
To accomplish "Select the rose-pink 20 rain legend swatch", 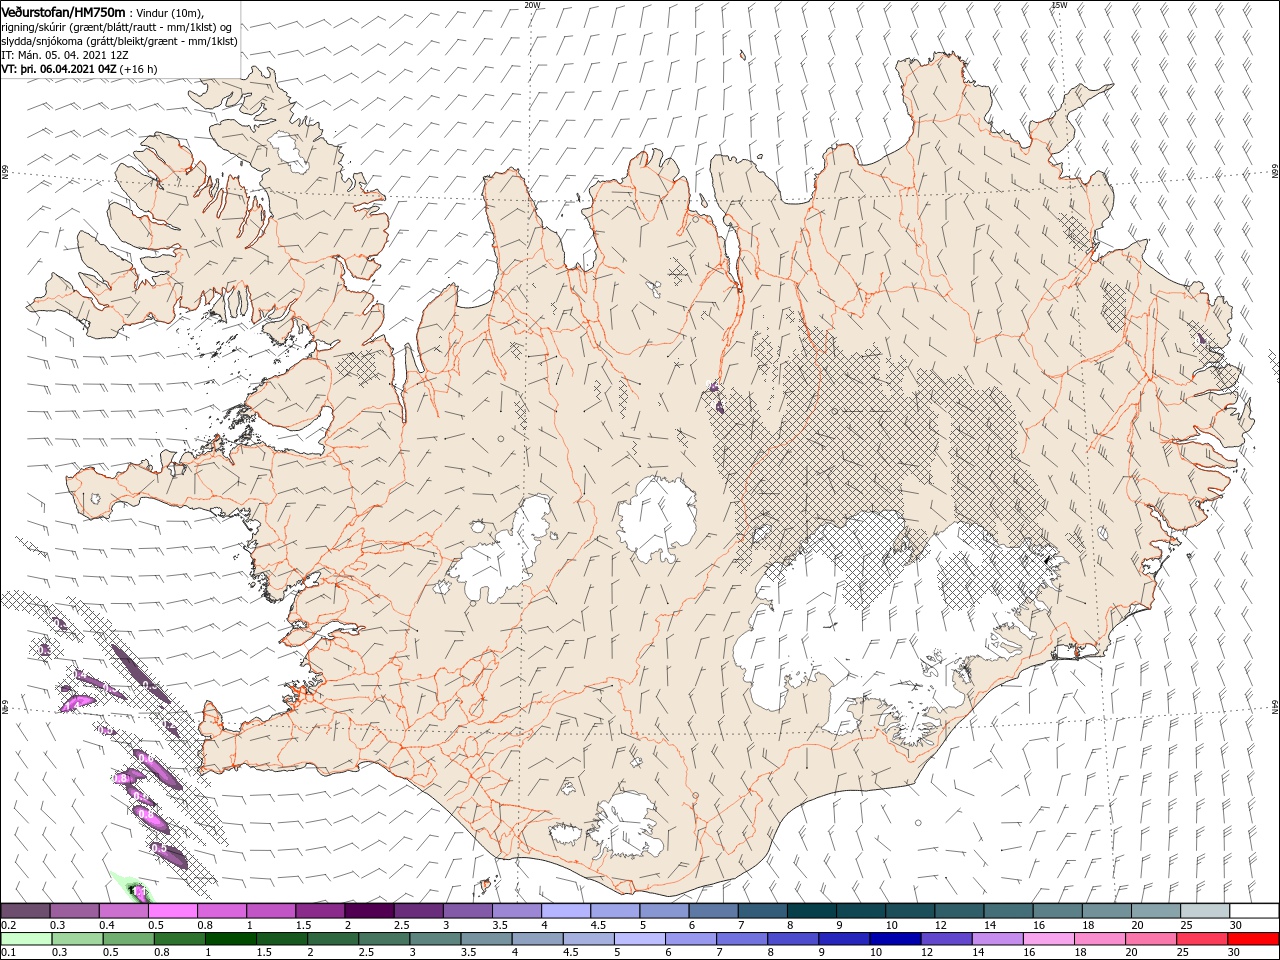I will click(1150, 939).
